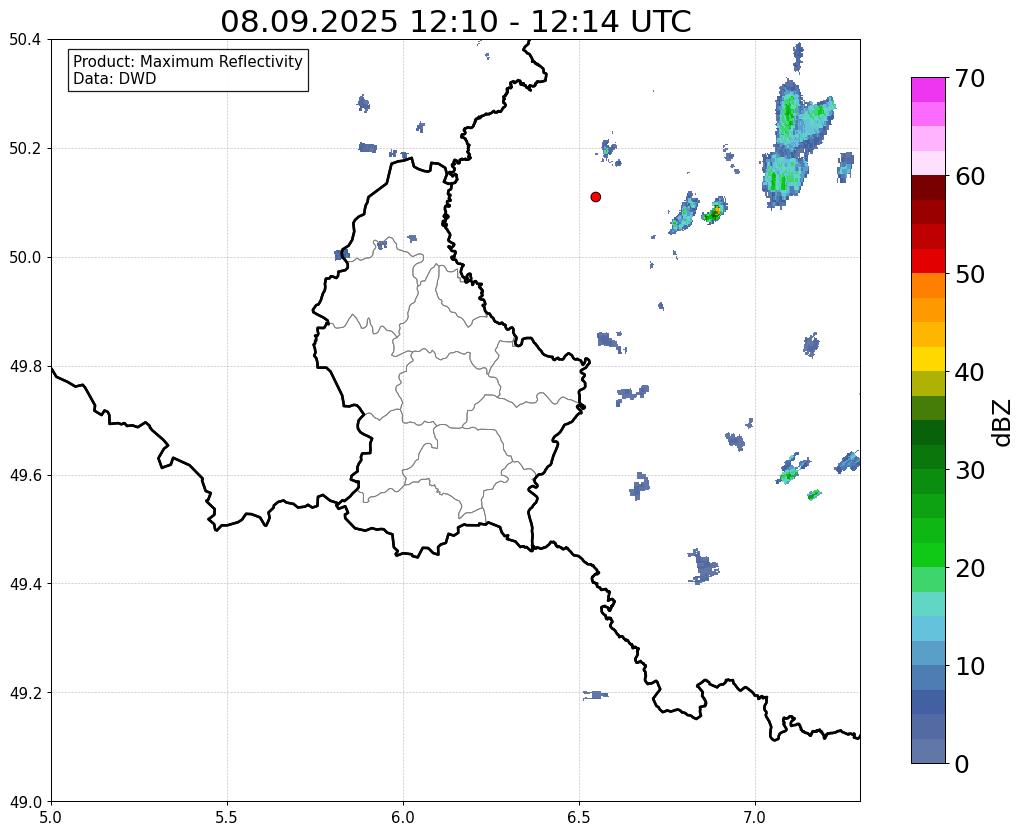The image size is (1023, 834).
Task: Click the colorbar label 10
Action: coord(970,666)
